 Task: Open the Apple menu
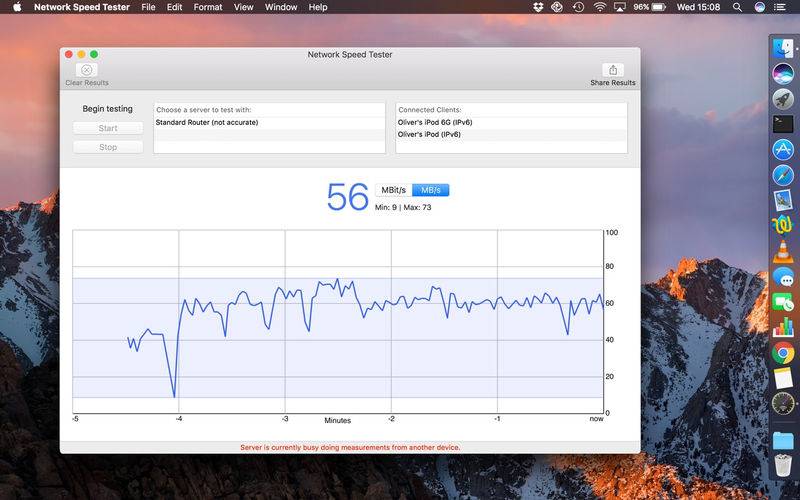tap(17, 7)
